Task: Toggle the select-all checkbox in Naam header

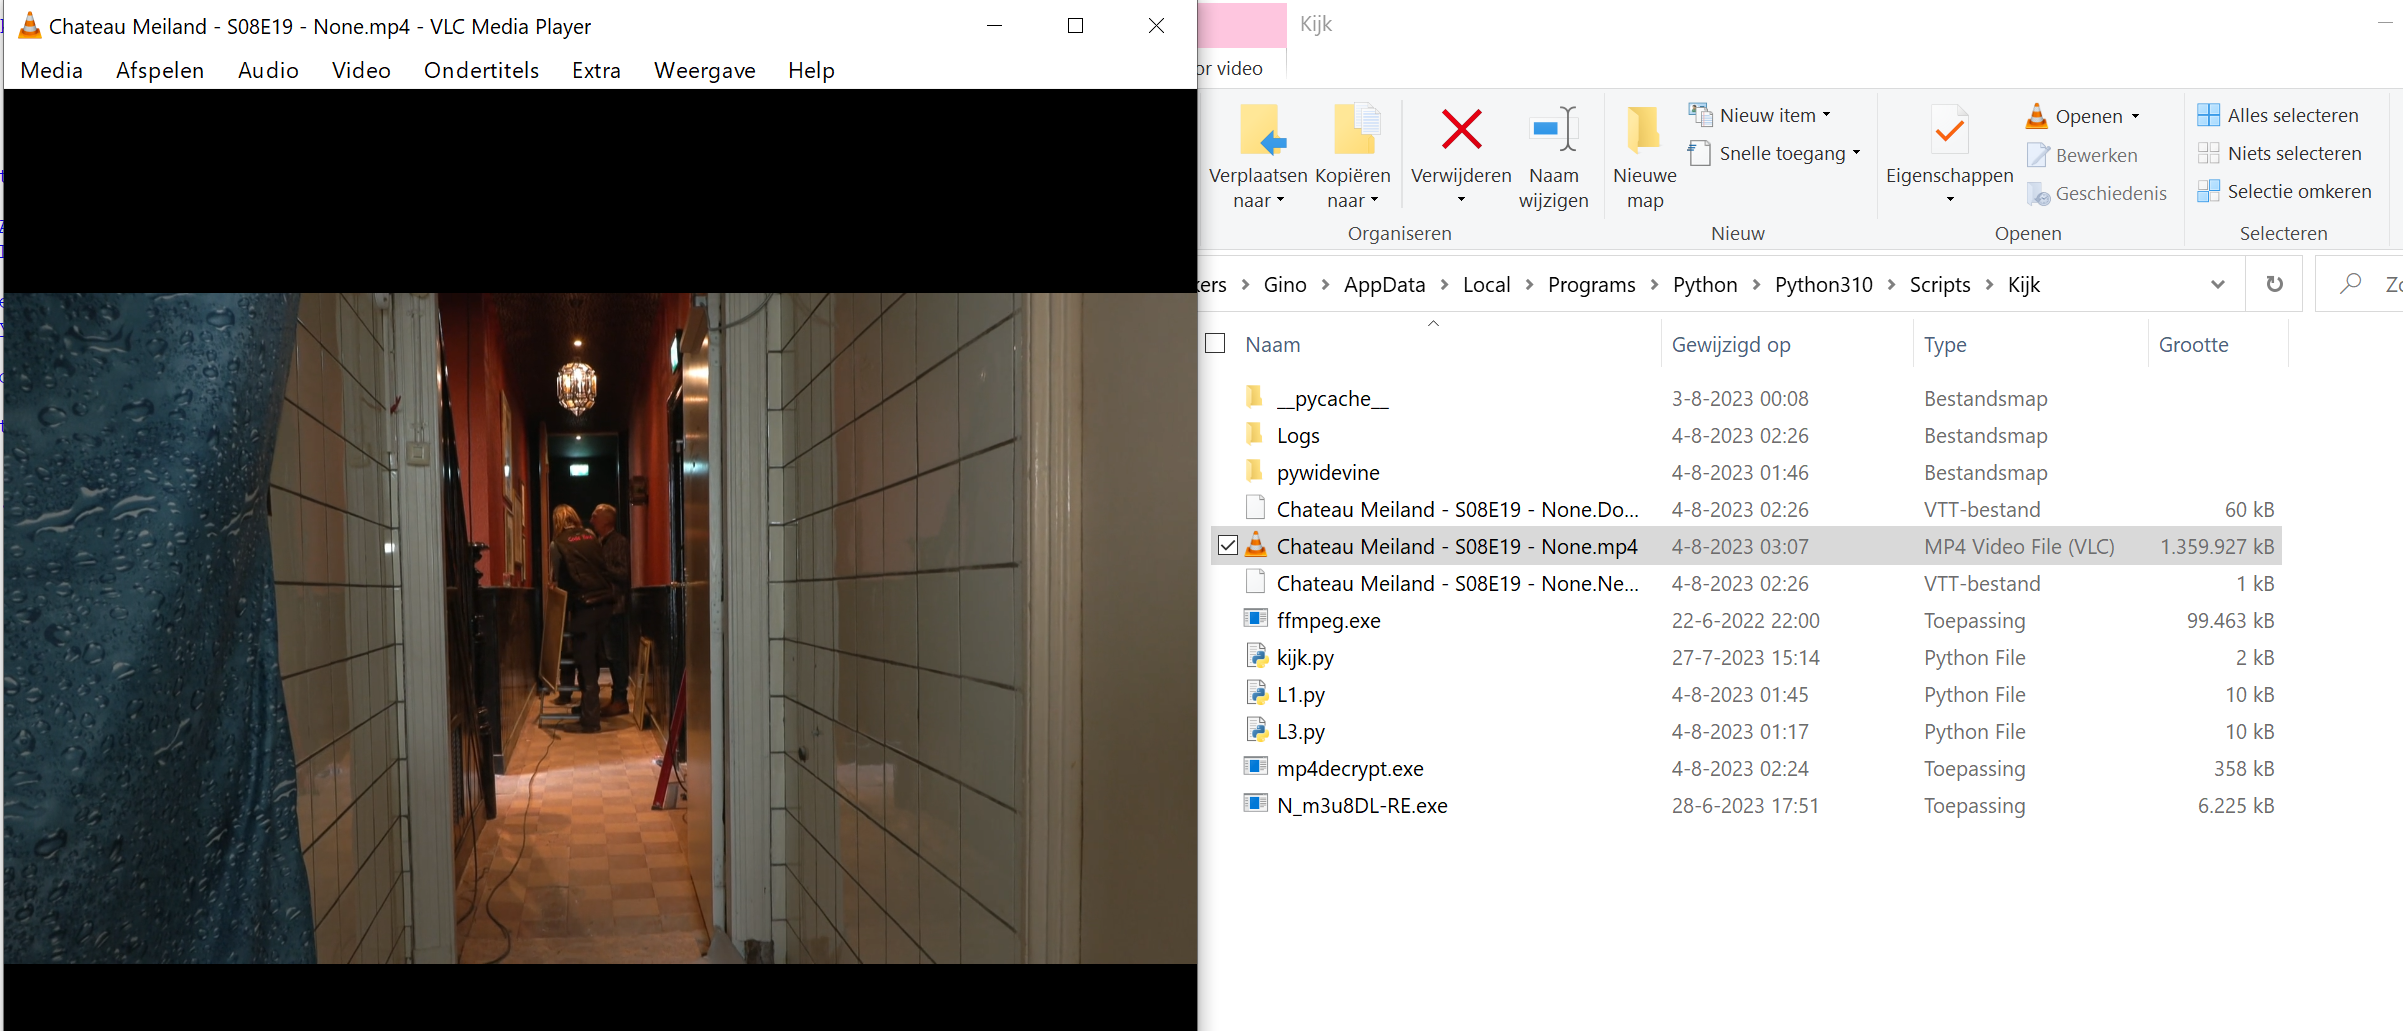Action: point(1215,343)
